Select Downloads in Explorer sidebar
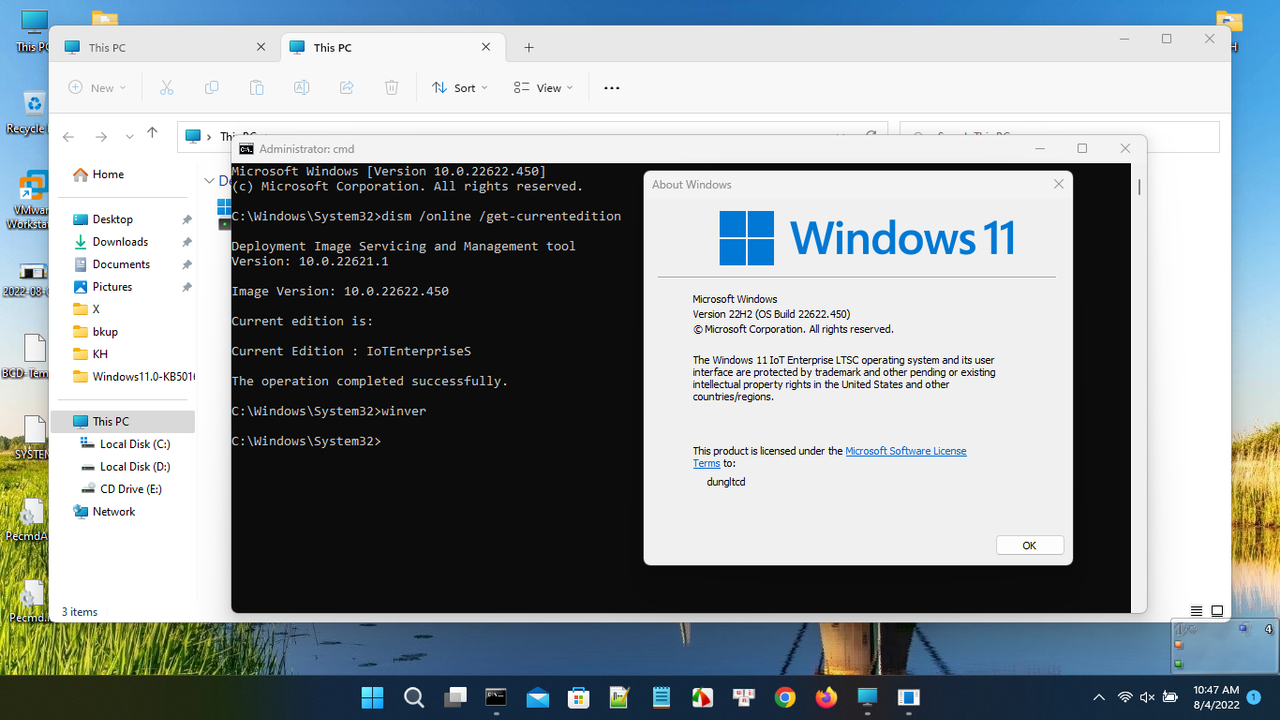 (121, 242)
